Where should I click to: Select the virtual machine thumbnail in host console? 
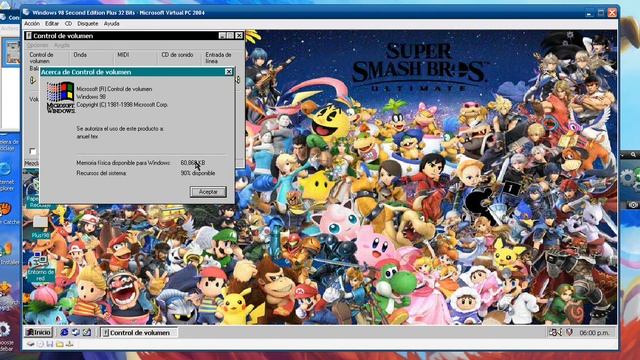12,52
